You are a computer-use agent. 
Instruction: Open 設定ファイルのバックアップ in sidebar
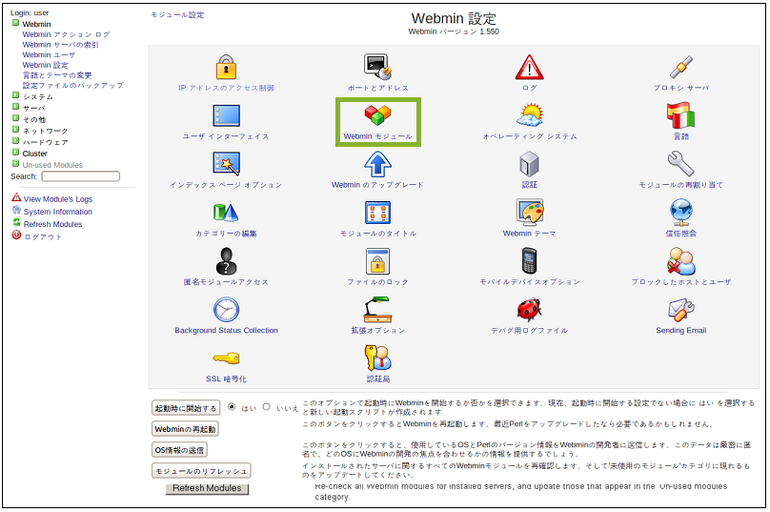[x=73, y=85]
